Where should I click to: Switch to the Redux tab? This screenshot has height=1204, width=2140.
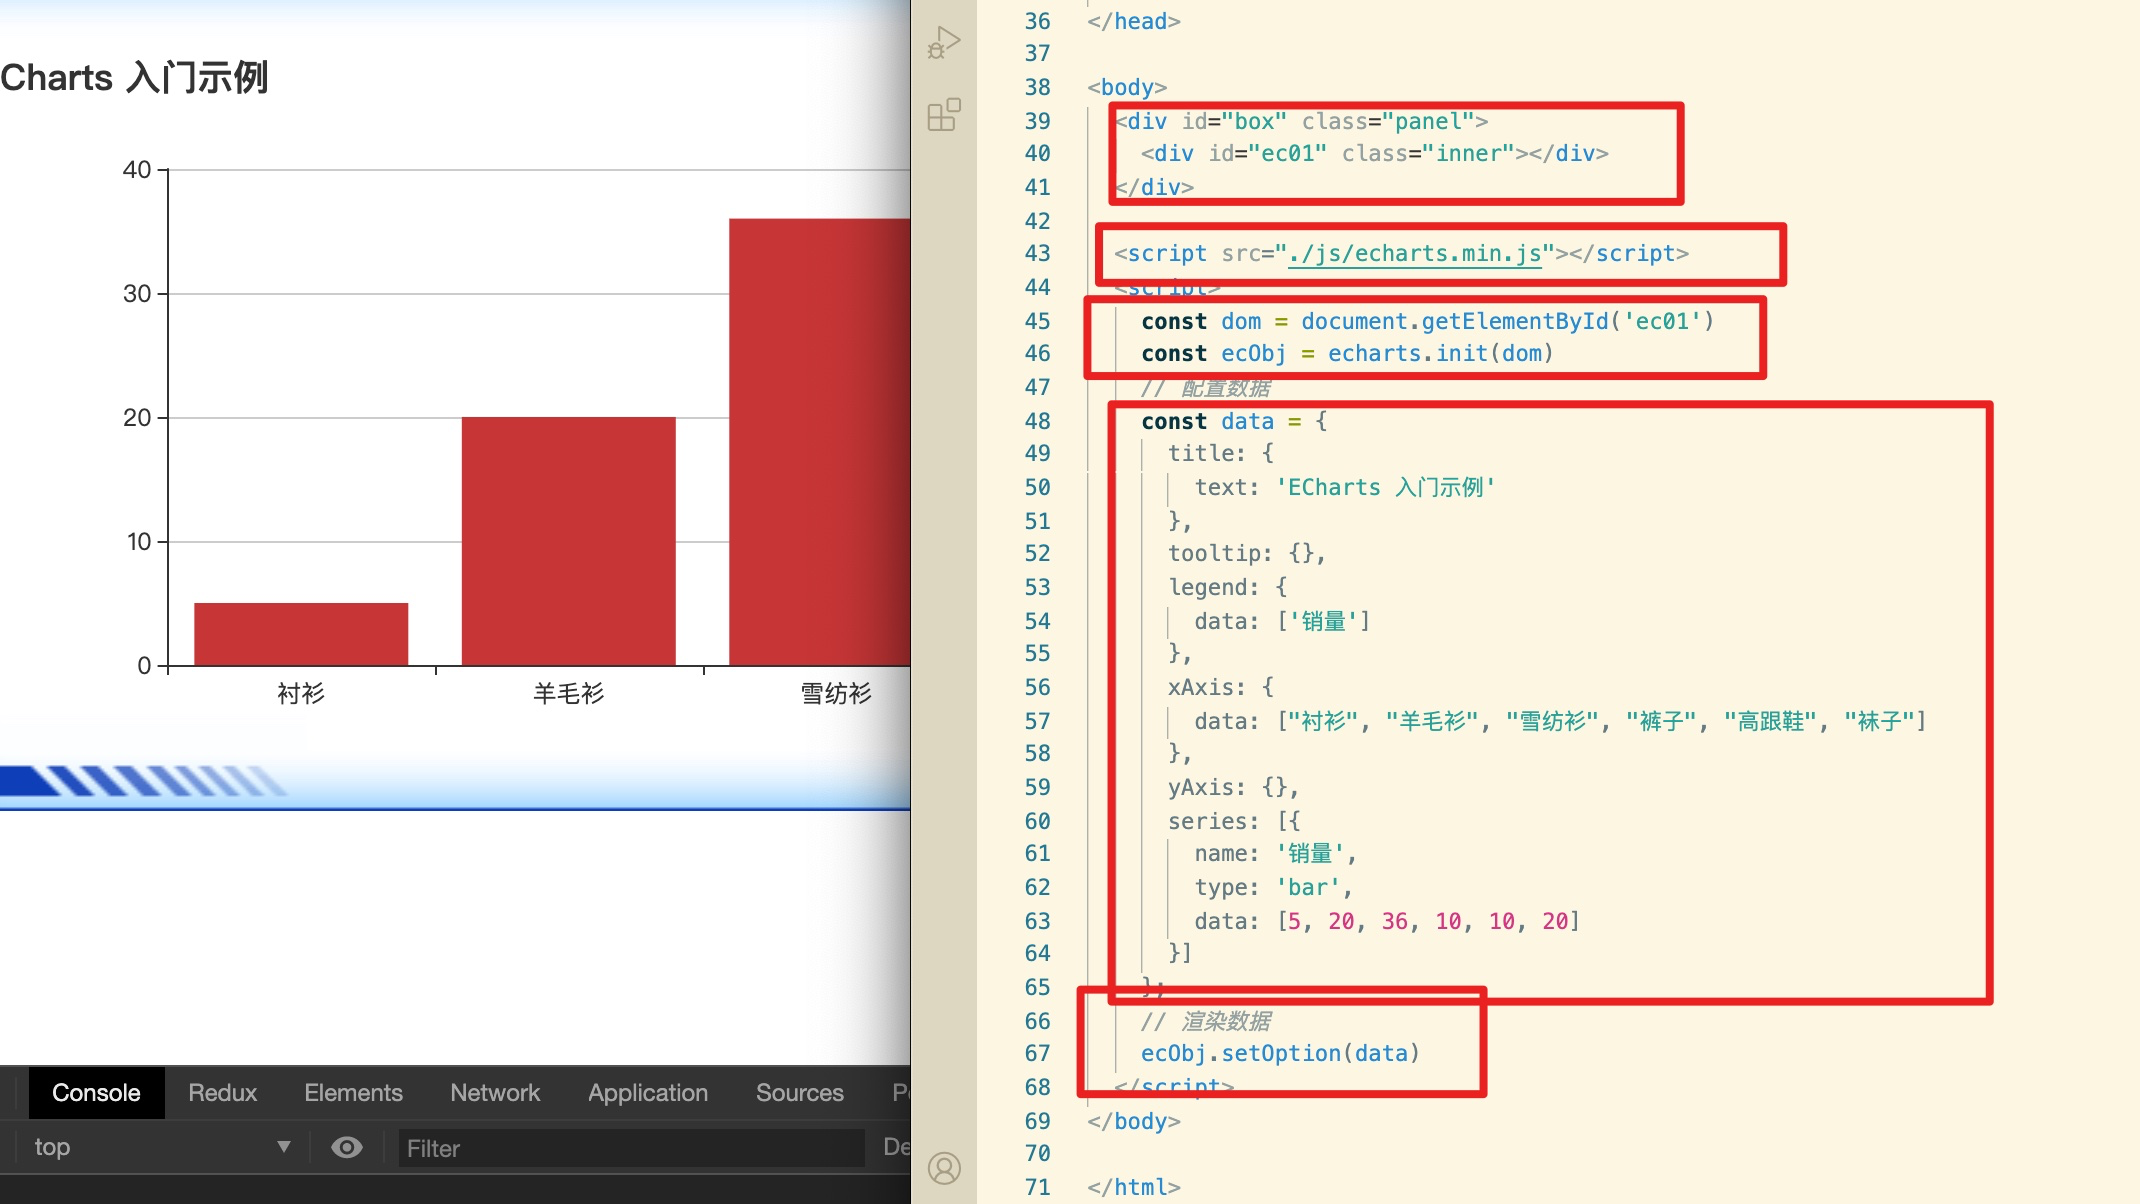click(222, 1093)
